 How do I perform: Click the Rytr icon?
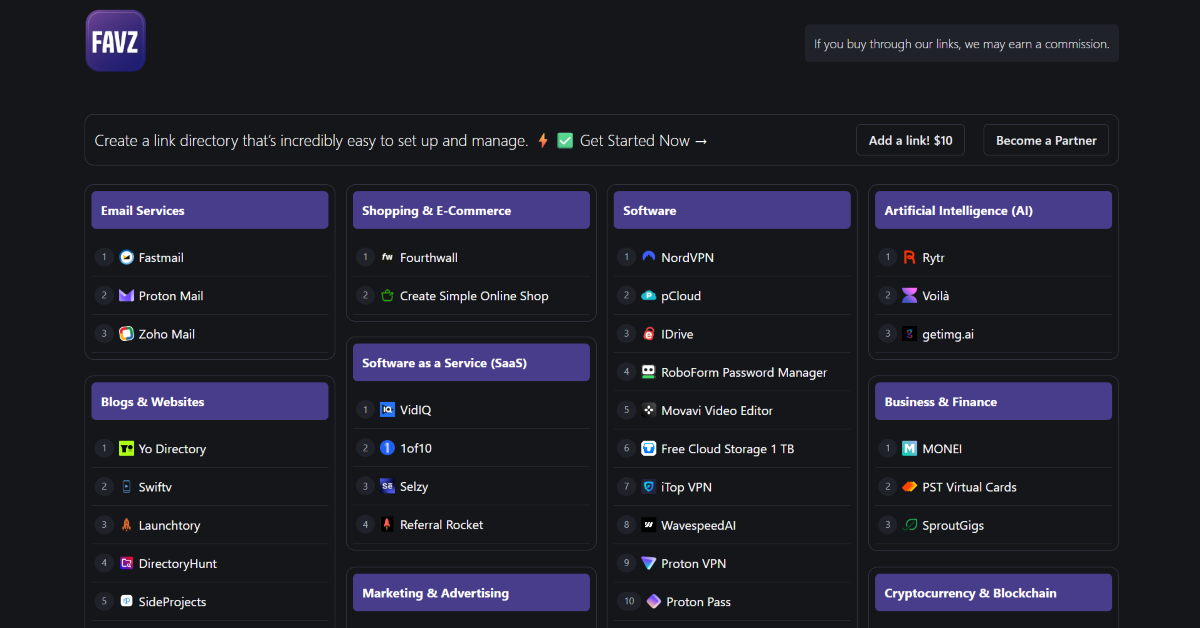click(x=909, y=258)
